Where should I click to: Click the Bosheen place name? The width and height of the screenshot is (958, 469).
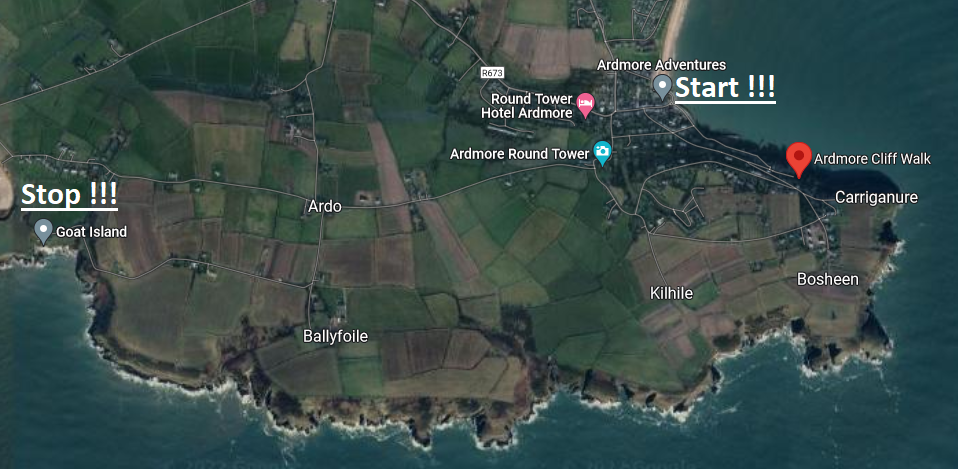(828, 280)
